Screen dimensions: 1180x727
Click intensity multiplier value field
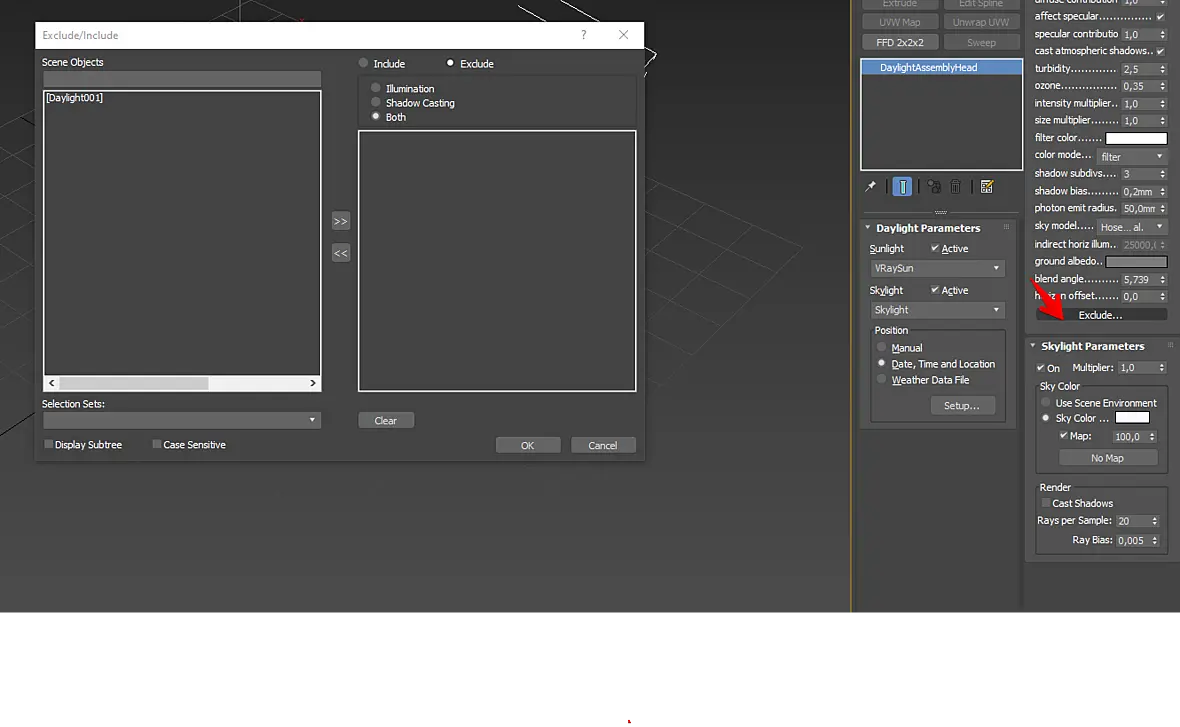(x=1139, y=104)
